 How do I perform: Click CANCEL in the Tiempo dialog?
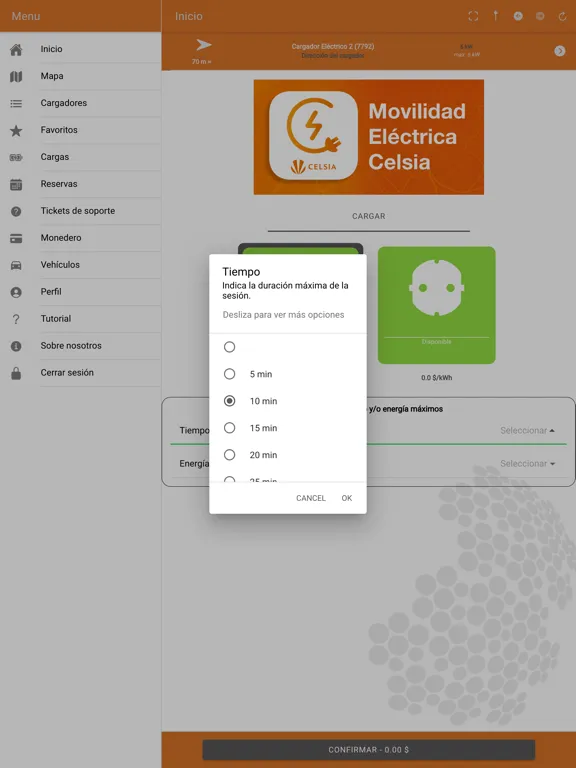pyautogui.click(x=311, y=498)
